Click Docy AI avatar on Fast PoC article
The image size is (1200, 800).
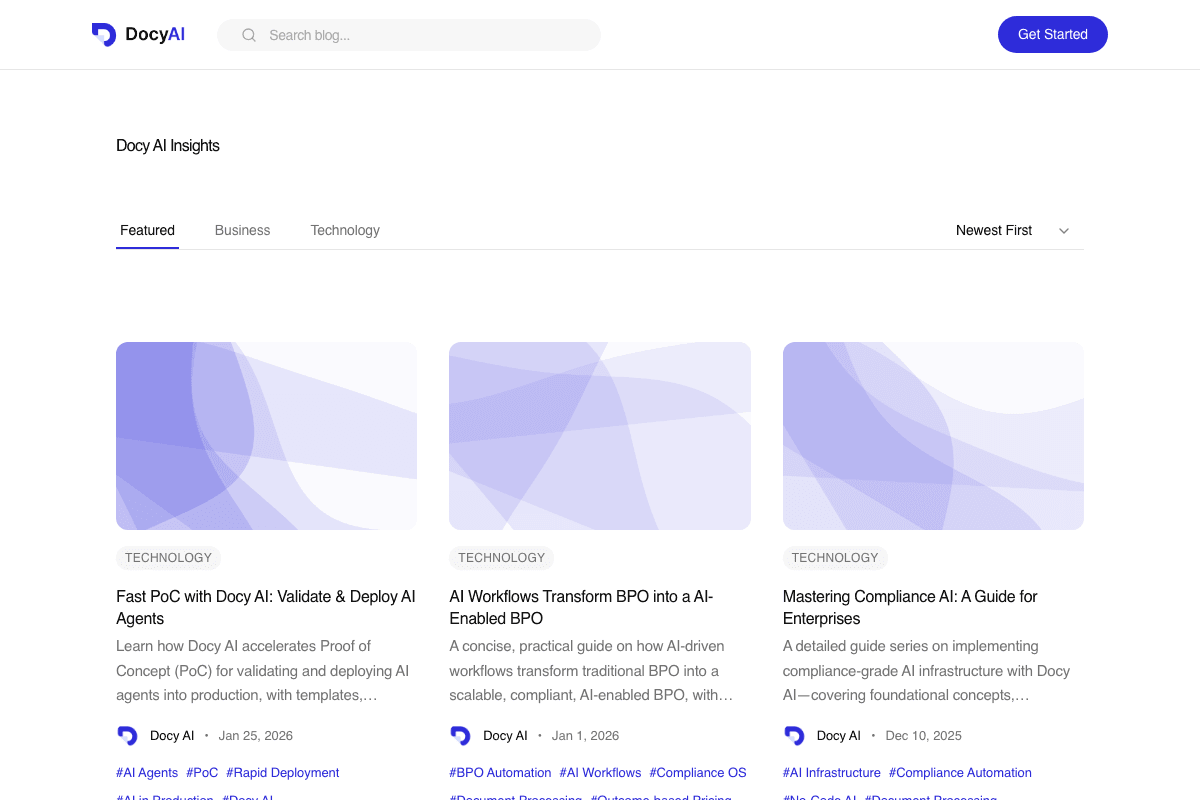coord(127,735)
